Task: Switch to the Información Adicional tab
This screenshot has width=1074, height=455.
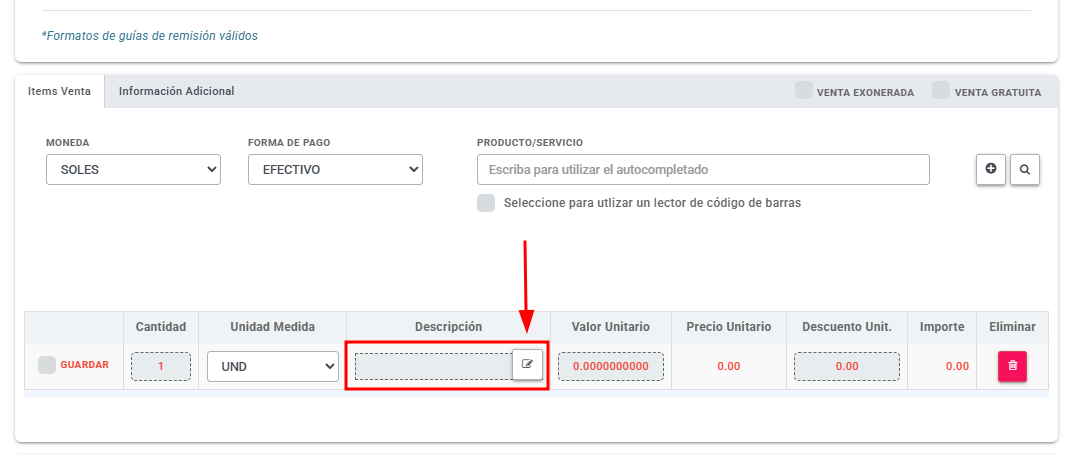Action: point(177,91)
